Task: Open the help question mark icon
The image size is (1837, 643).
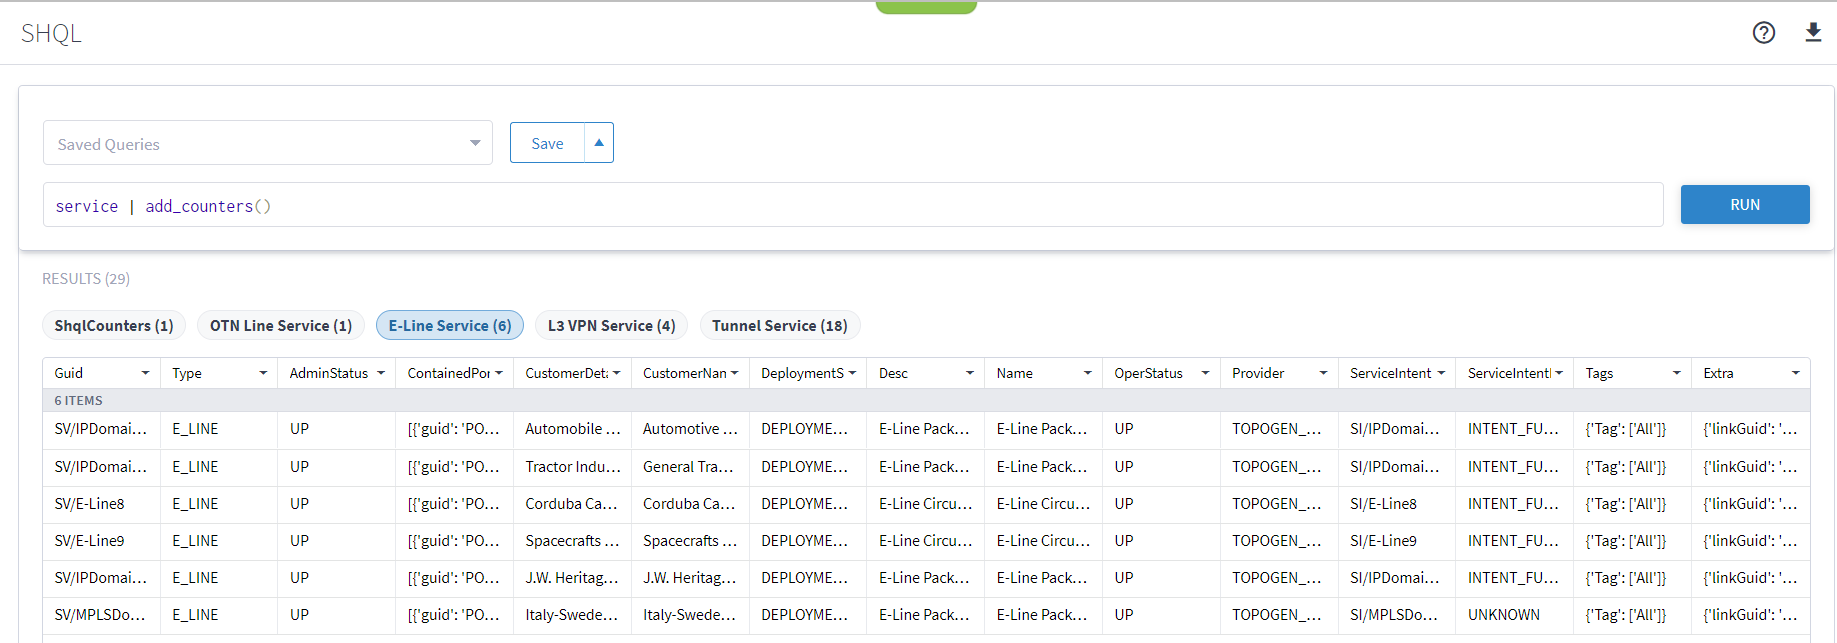Action: tap(1764, 33)
